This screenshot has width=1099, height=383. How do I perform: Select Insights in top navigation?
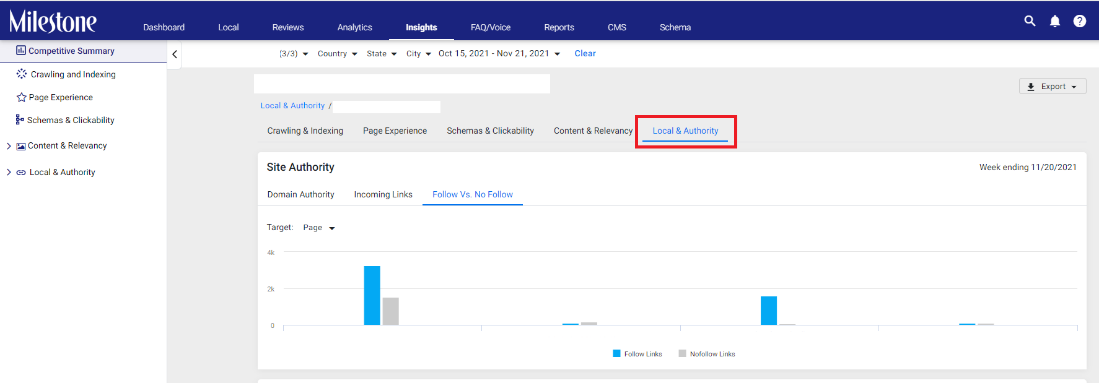coord(421,27)
